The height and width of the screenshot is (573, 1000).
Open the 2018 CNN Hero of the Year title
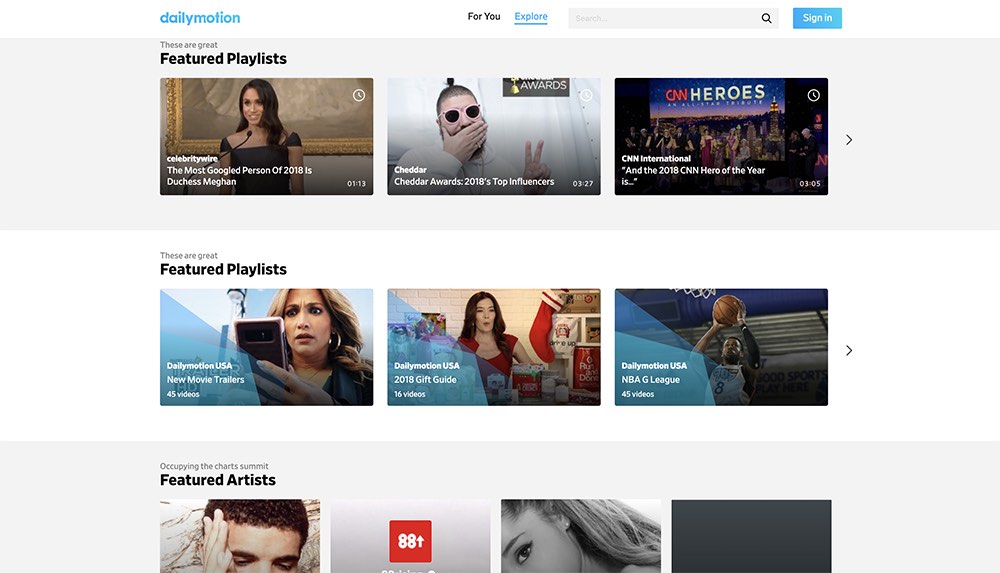coord(693,176)
